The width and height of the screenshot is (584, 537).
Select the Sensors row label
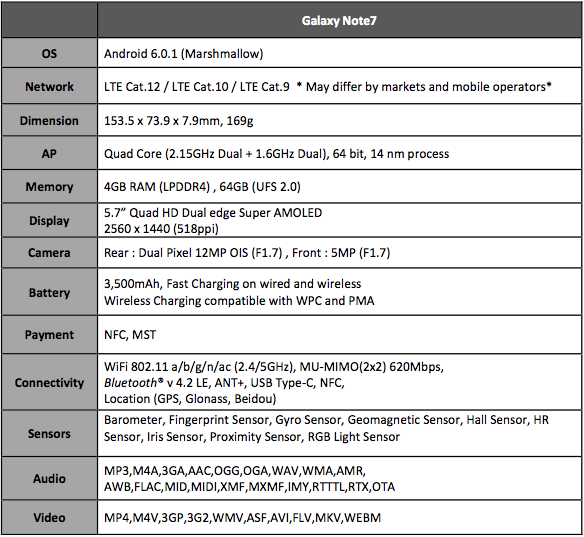click(x=49, y=434)
